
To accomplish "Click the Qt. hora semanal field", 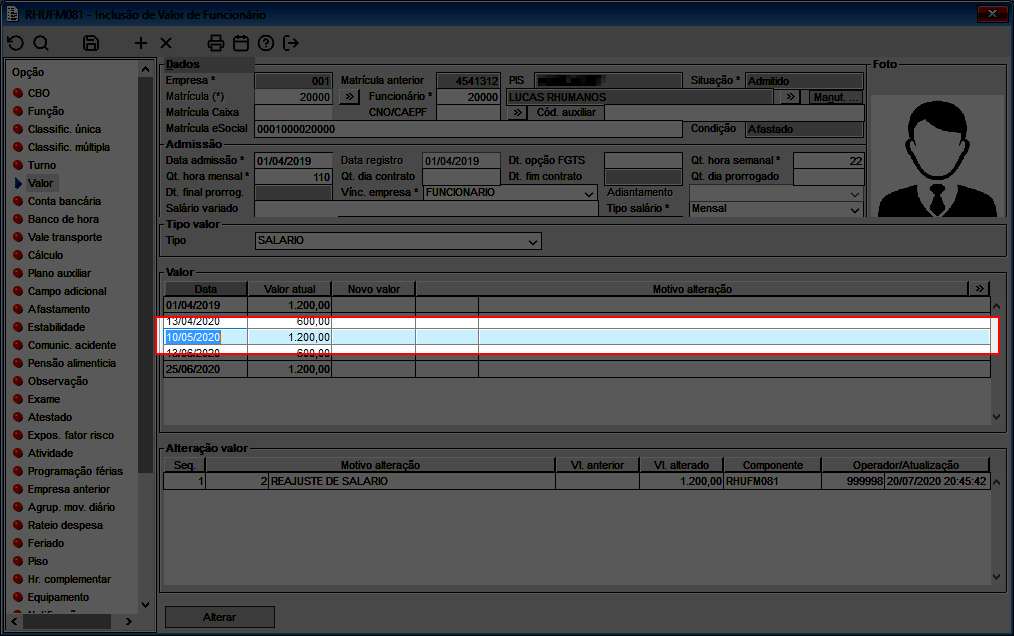I will [x=828, y=161].
